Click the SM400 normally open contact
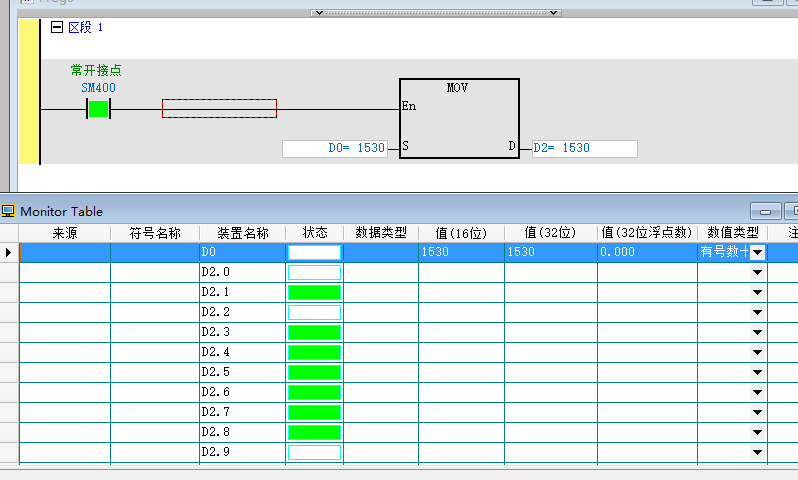798x480 pixels. pos(98,108)
